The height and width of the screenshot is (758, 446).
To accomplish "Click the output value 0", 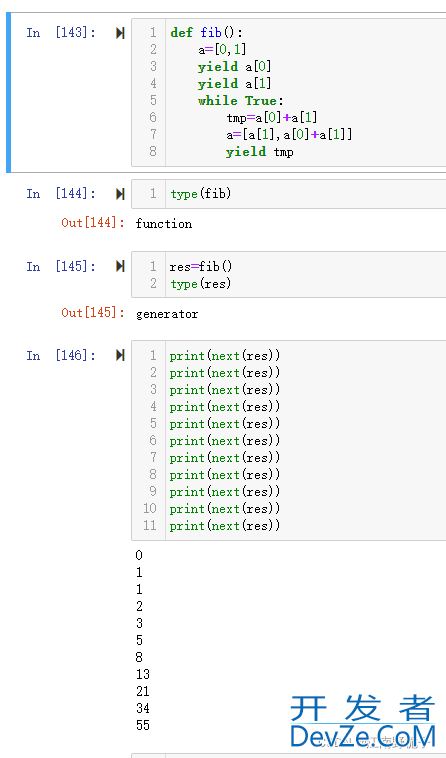I will coord(139,555).
